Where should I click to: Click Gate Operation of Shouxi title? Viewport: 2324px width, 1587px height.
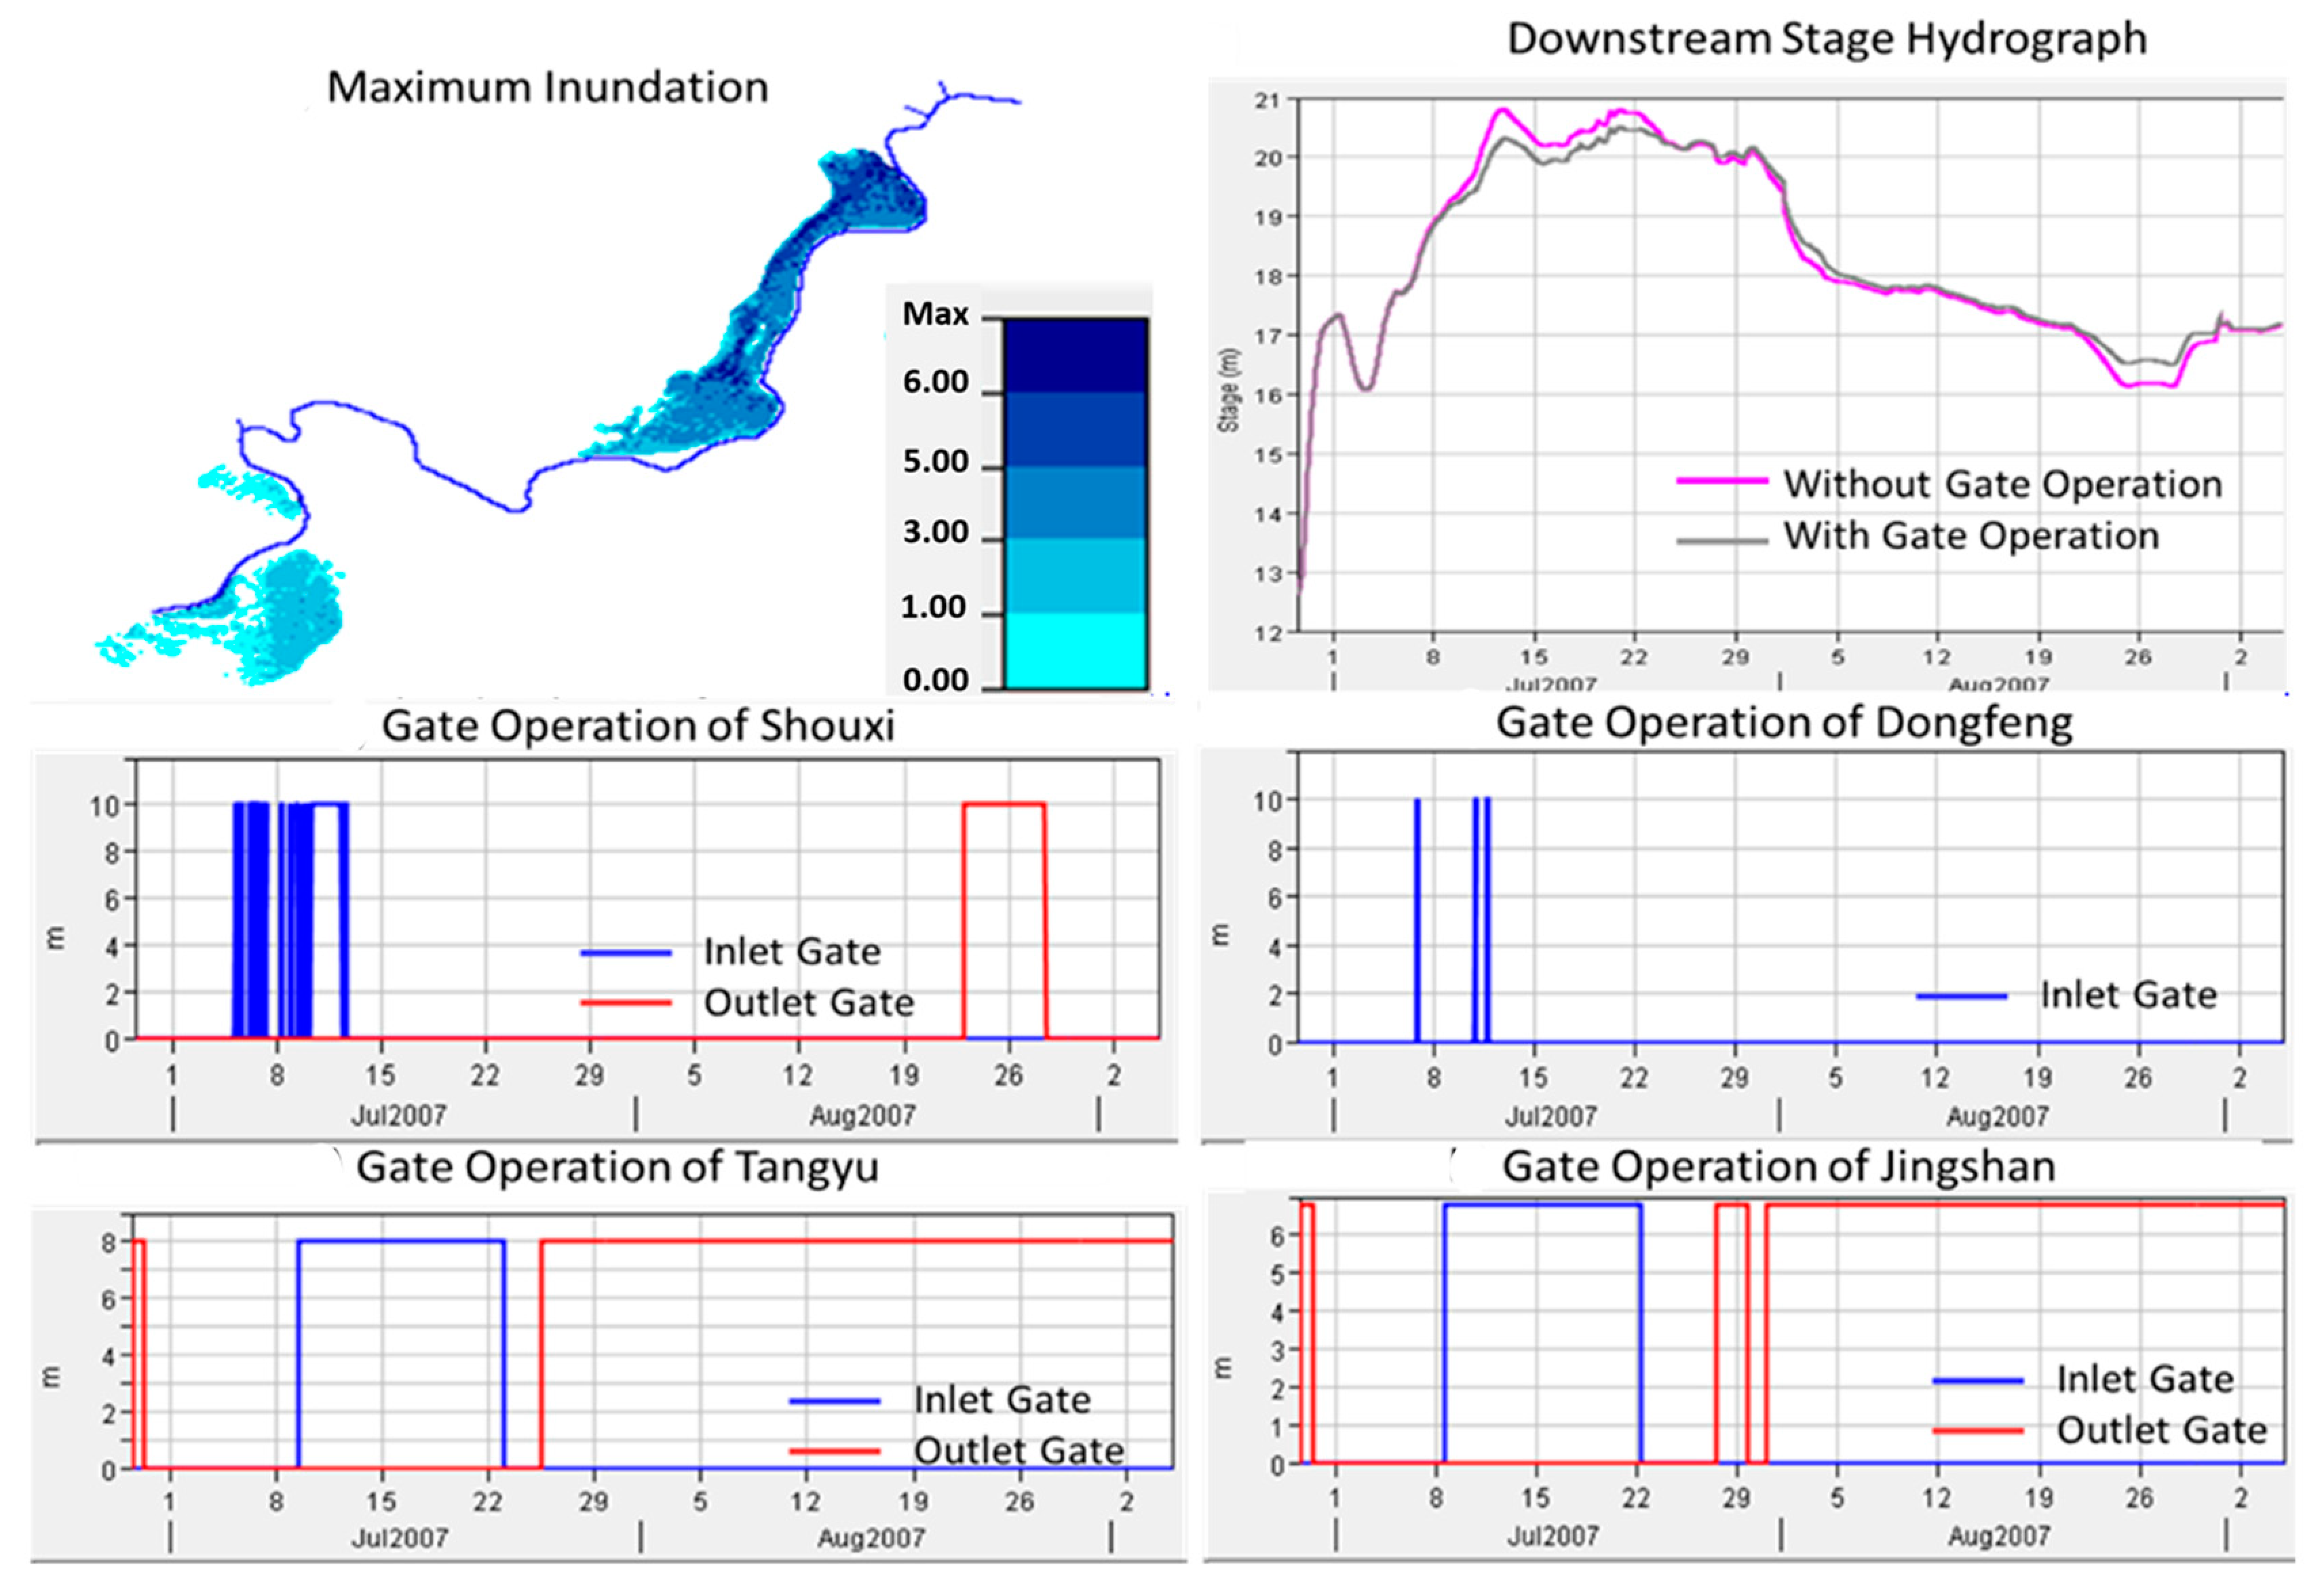(x=638, y=726)
